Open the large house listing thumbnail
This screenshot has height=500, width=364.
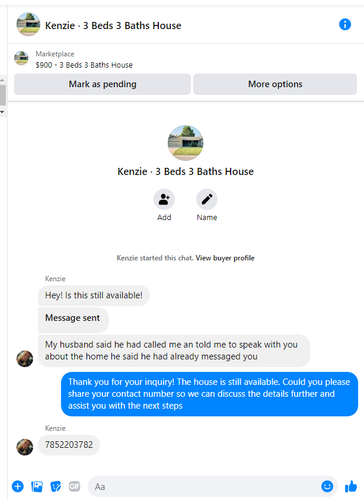click(x=185, y=143)
